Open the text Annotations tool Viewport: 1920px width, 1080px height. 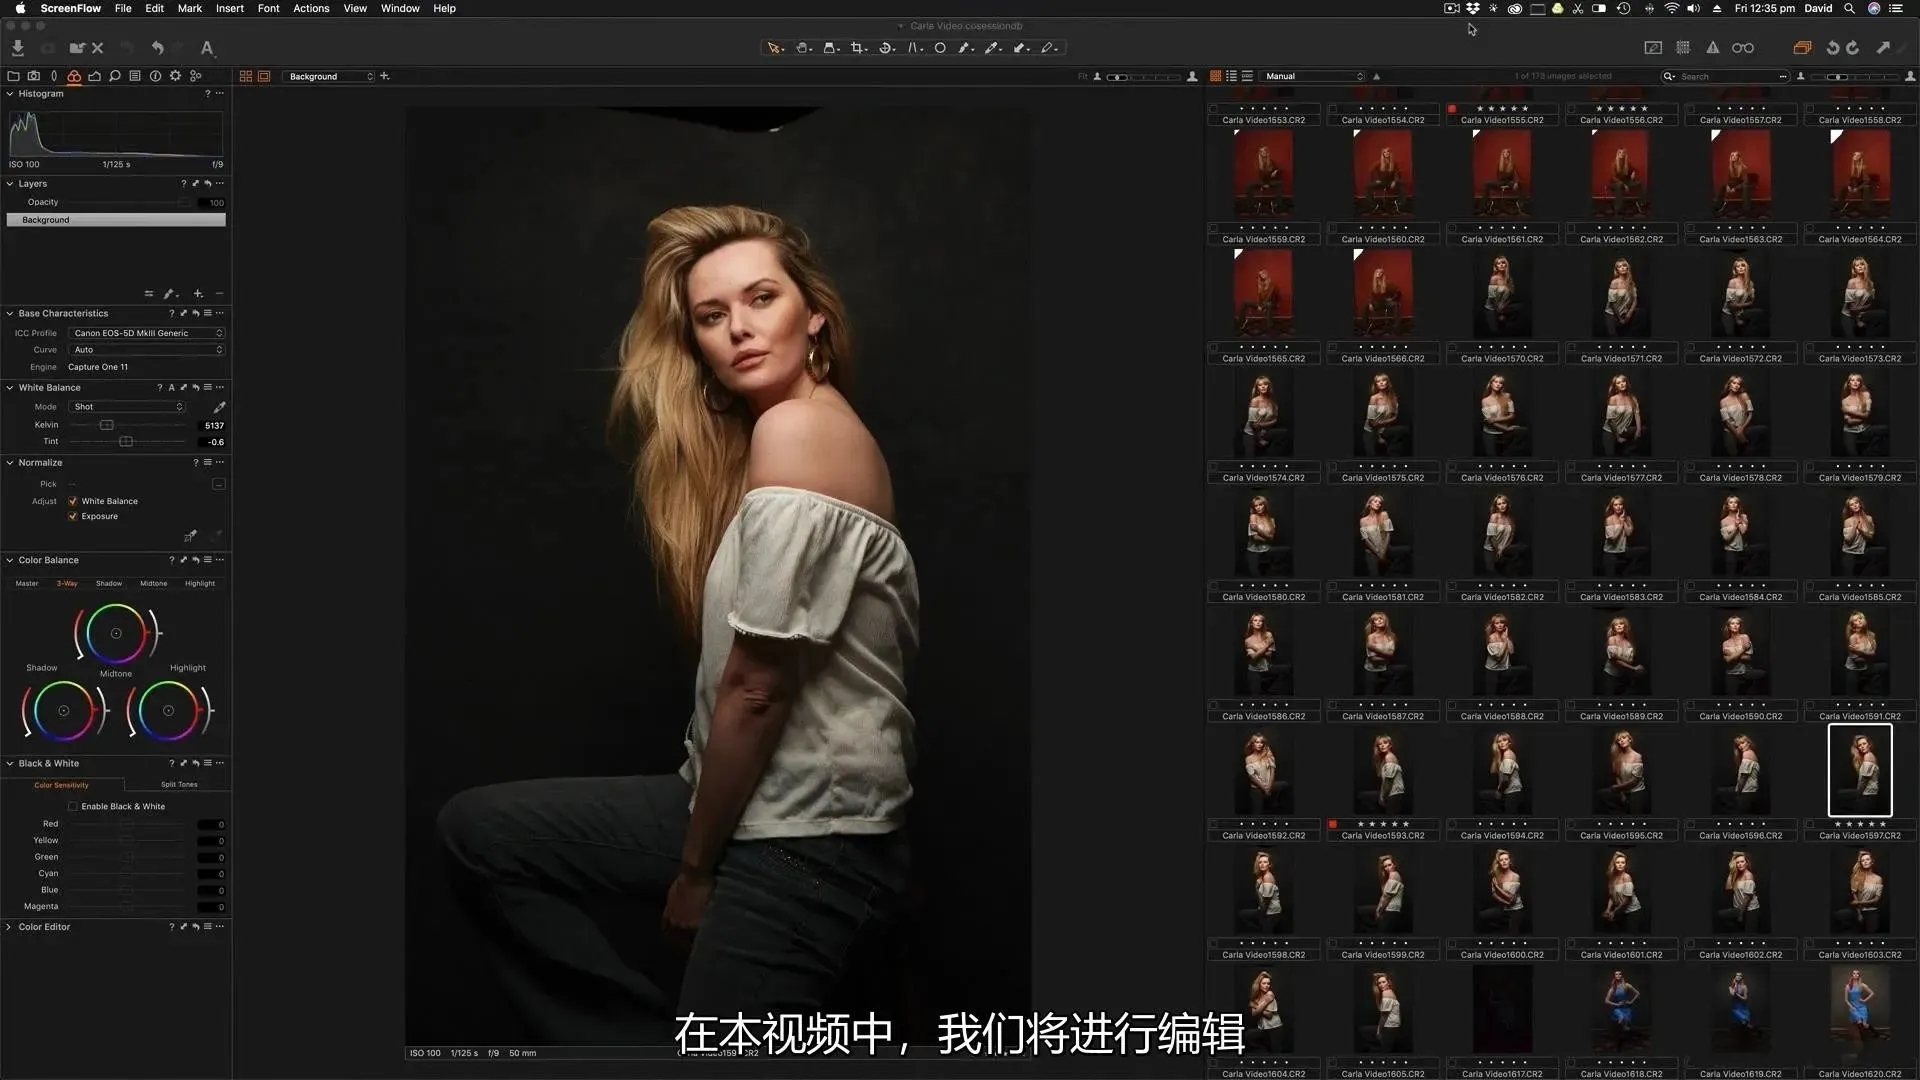tap(206, 47)
